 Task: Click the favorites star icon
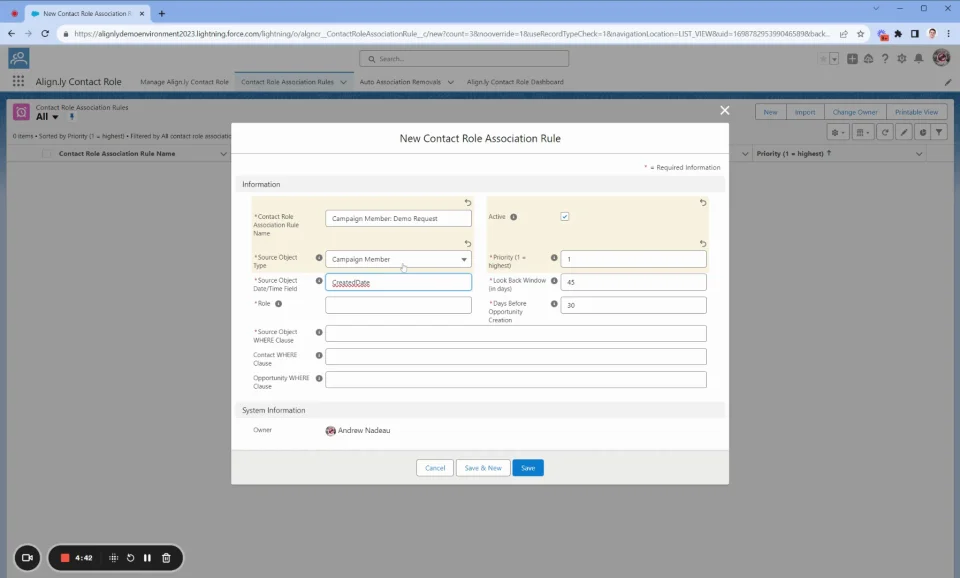click(x=823, y=59)
